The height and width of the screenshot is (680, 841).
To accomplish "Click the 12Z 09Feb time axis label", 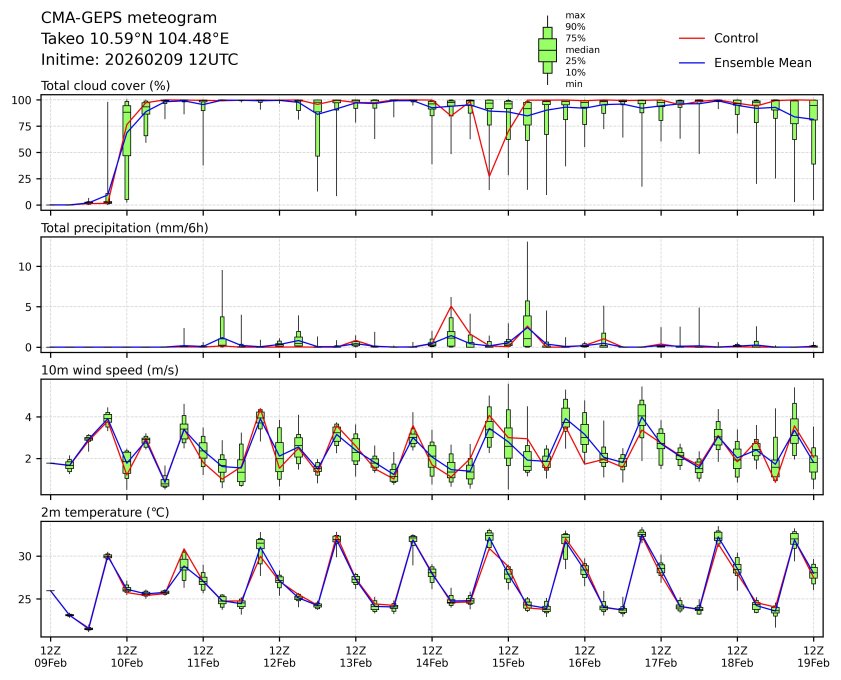I will 51,656.
